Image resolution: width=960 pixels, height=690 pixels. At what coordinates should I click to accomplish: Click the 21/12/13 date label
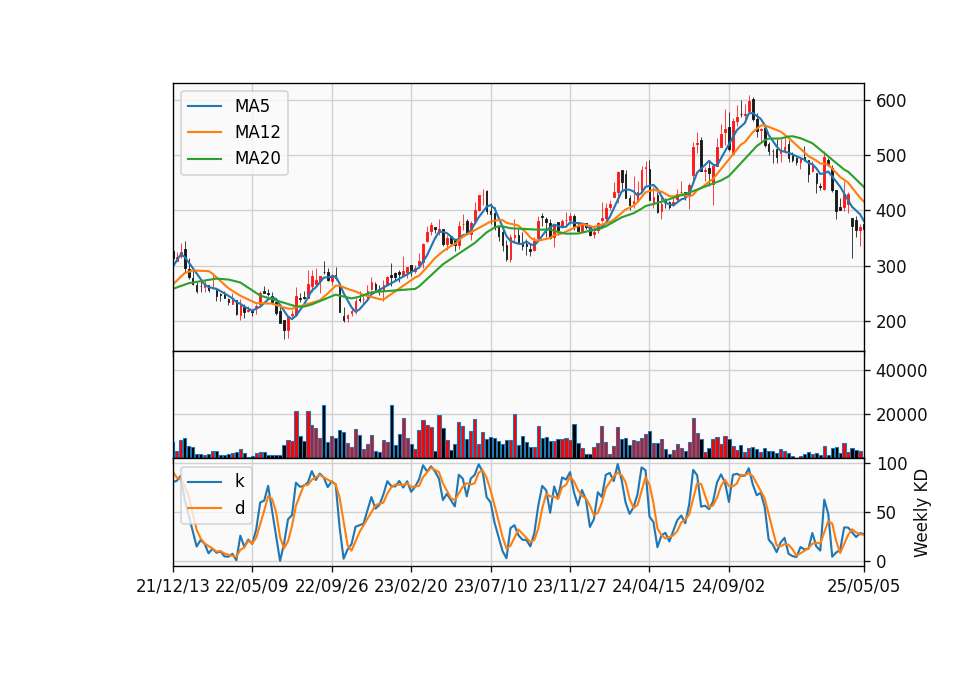tap(173, 586)
